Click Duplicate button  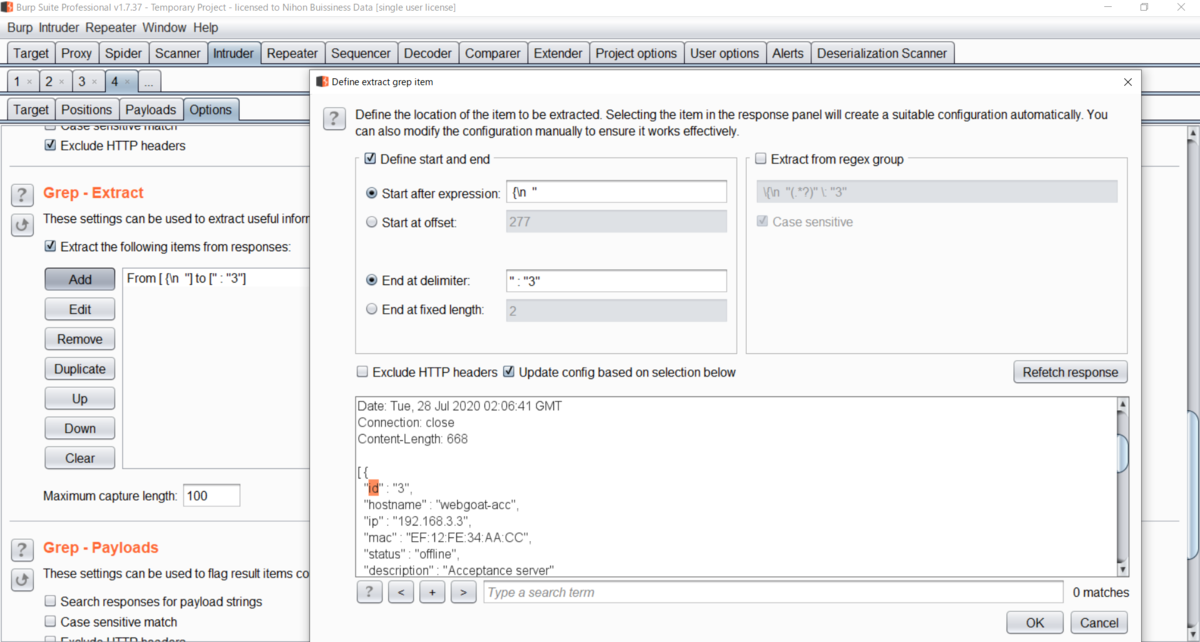click(x=80, y=369)
